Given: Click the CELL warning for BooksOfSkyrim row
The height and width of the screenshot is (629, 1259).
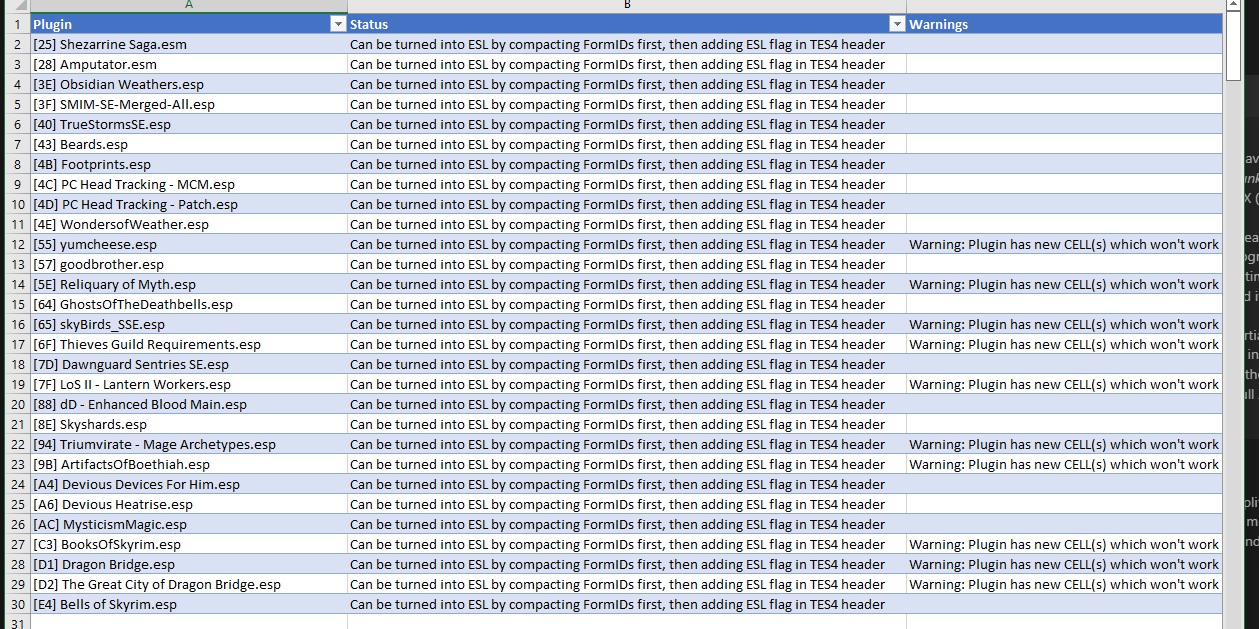Looking at the screenshot, I should pos(1064,544).
